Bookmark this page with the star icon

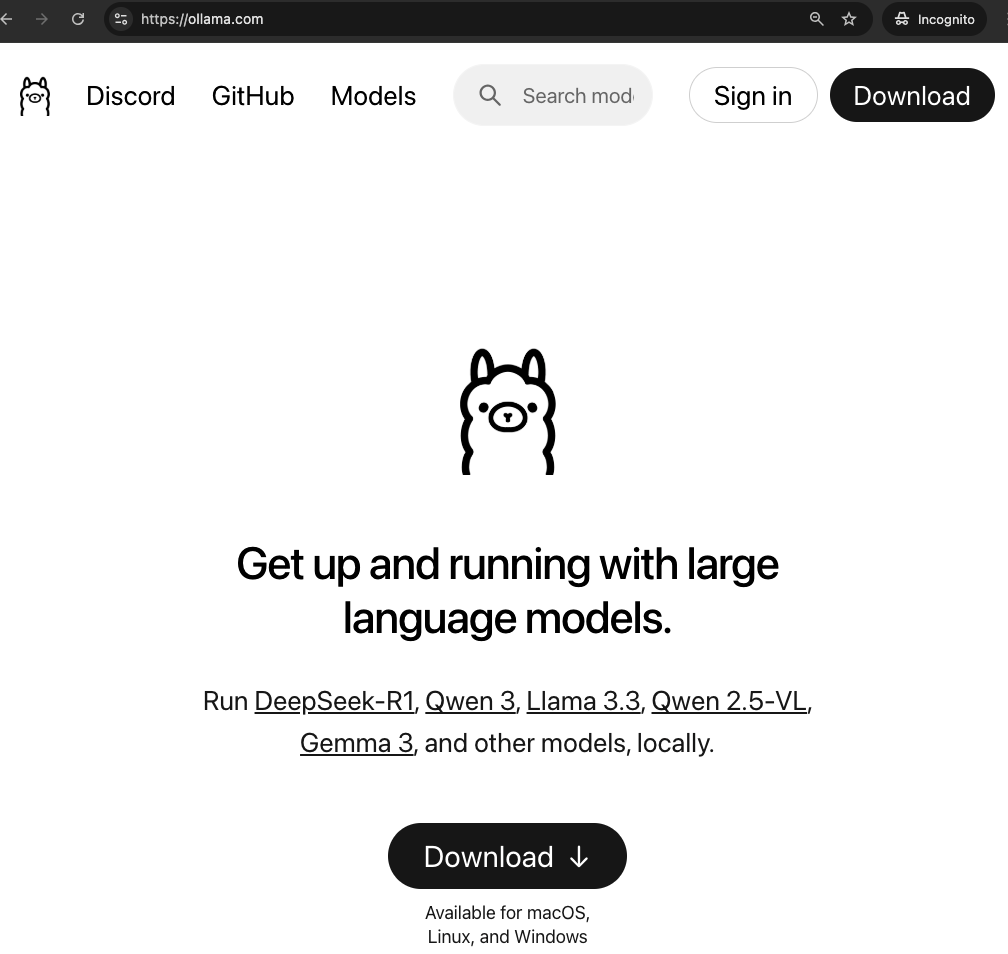pyautogui.click(x=849, y=19)
